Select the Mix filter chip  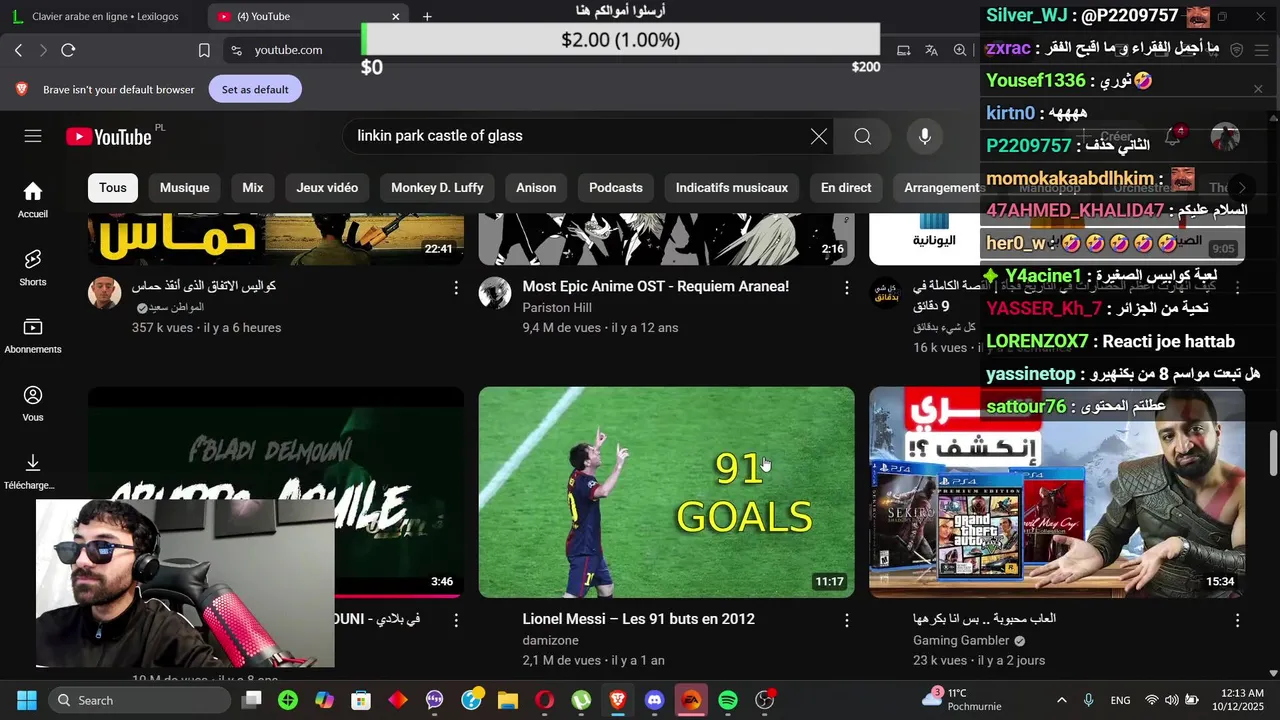coord(253,188)
